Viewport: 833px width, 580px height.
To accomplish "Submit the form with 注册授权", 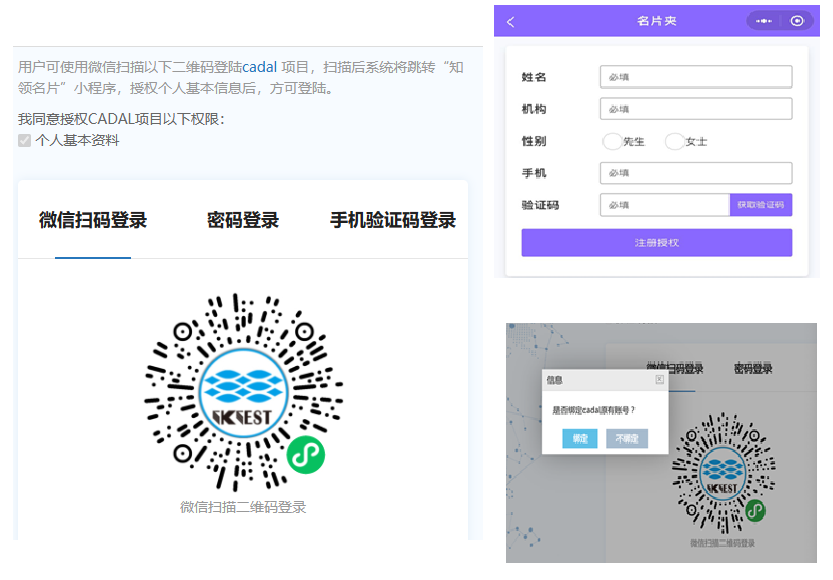I will pos(656,242).
